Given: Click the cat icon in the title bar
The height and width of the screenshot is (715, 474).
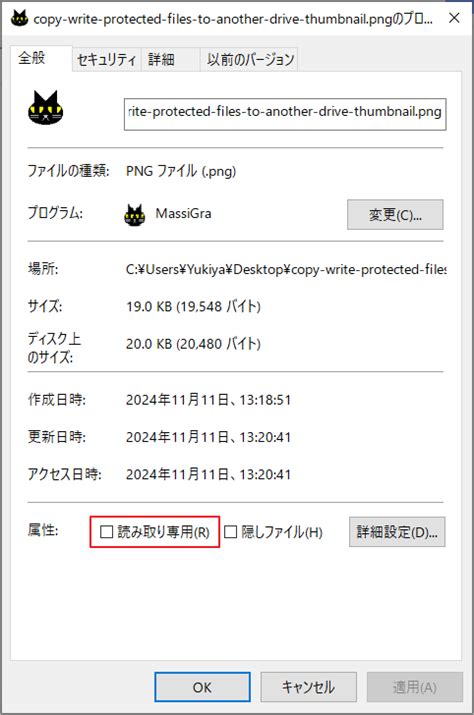Looking at the screenshot, I should pyautogui.click(x=19, y=19).
